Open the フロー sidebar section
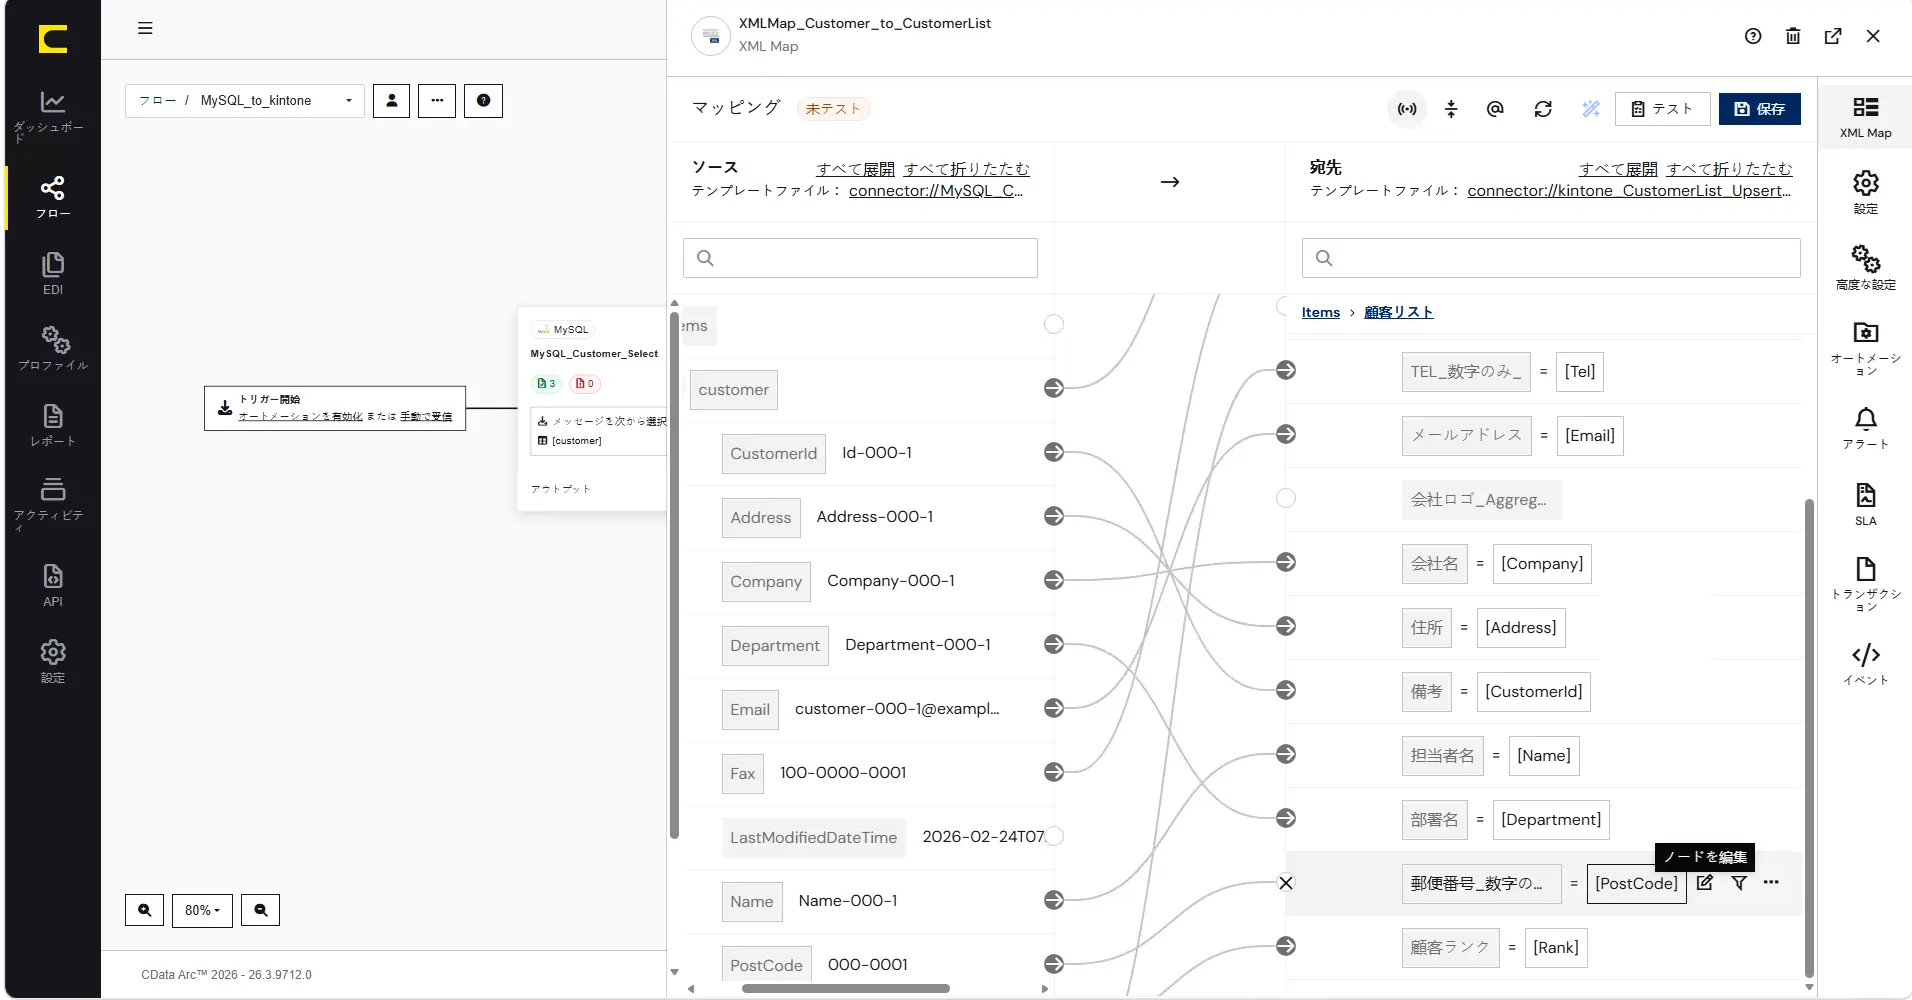The height and width of the screenshot is (1000, 1912). click(x=52, y=197)
